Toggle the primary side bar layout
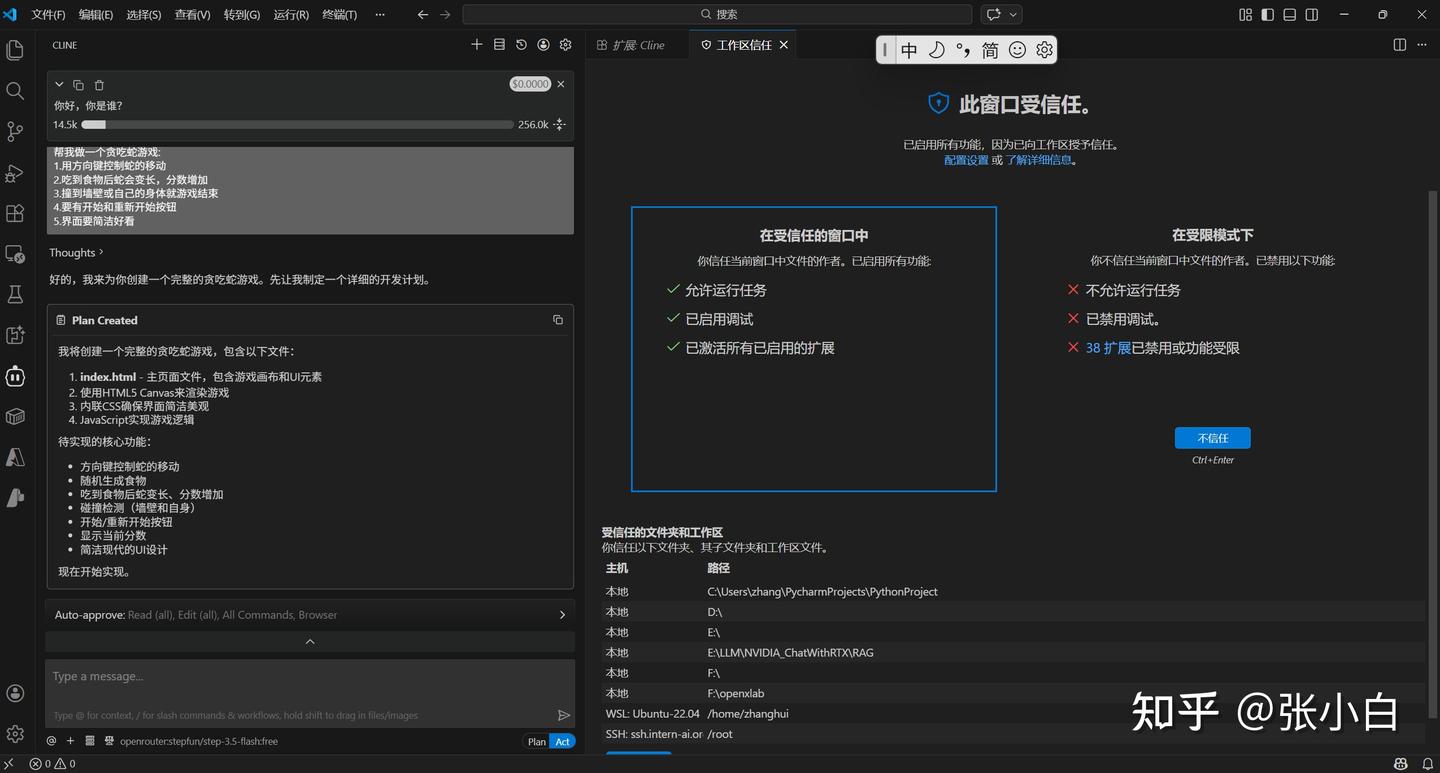The height and width of the screenshot is (773, 1440). tap(1267, 14)
